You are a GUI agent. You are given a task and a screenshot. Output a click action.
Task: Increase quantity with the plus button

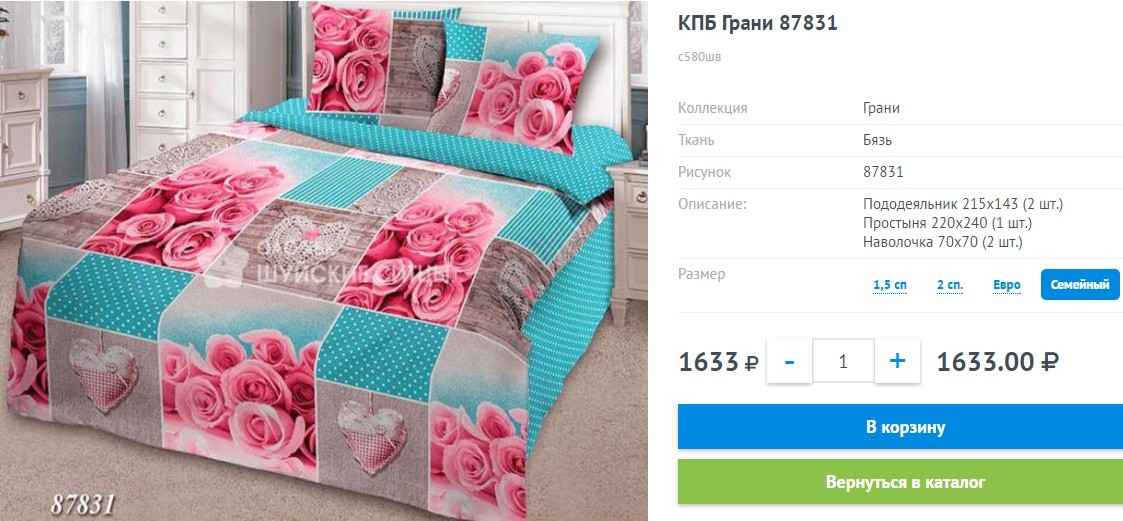(897, 361)
